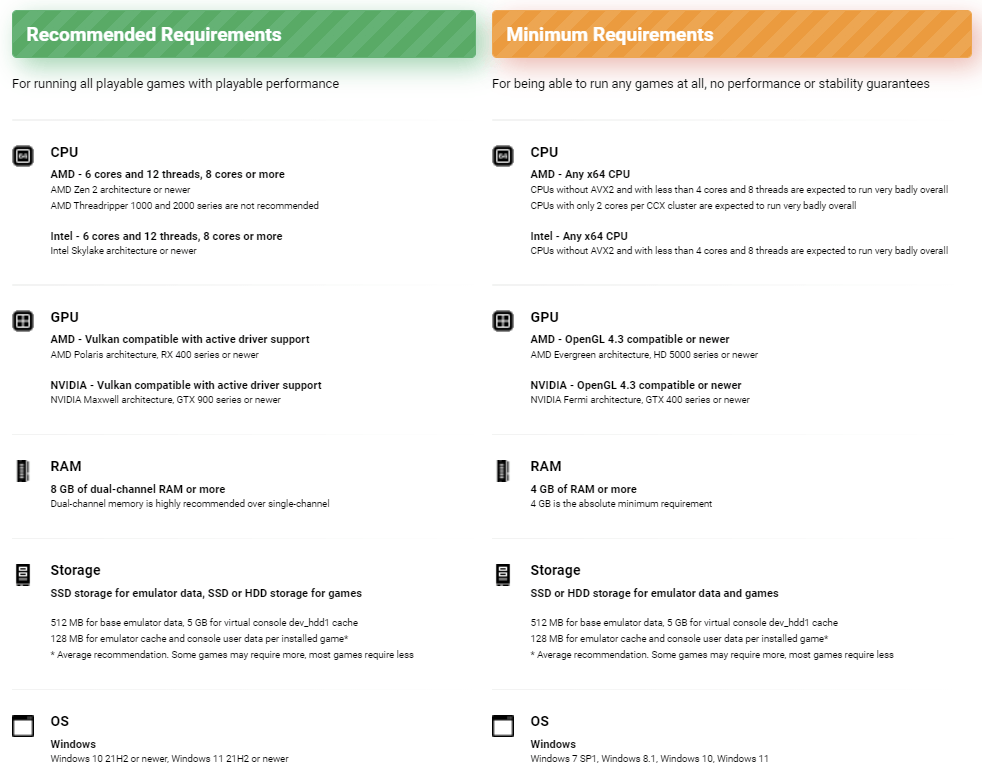
Task: Click the OS window icon under Recommended Requirements
Action: click(x=22, y=725)
